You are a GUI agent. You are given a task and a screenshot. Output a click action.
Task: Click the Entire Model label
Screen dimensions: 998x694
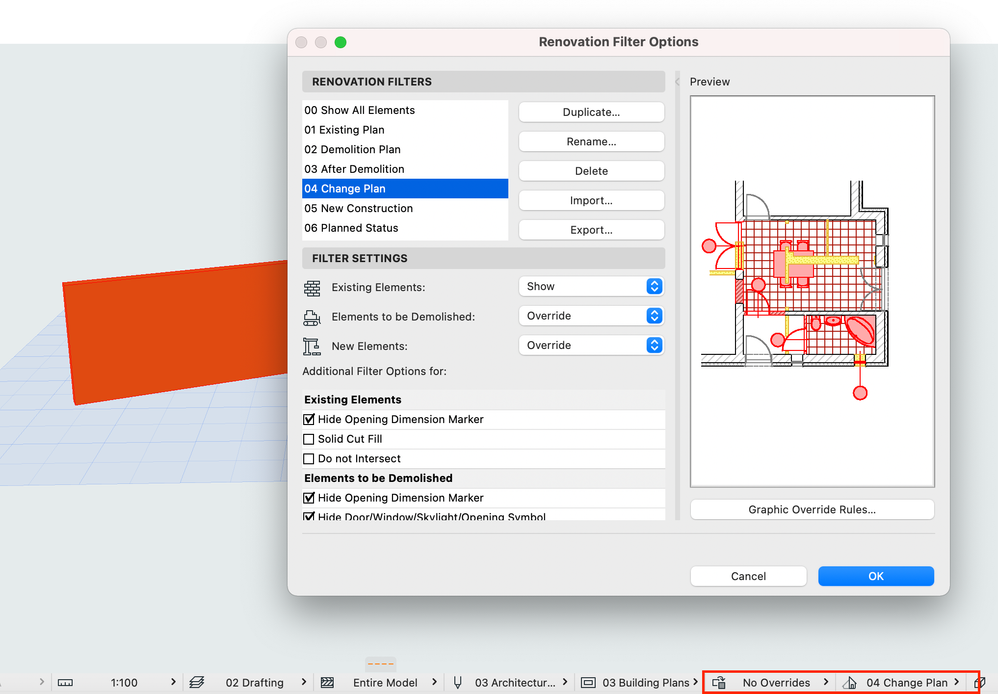[x=385, y=683]
